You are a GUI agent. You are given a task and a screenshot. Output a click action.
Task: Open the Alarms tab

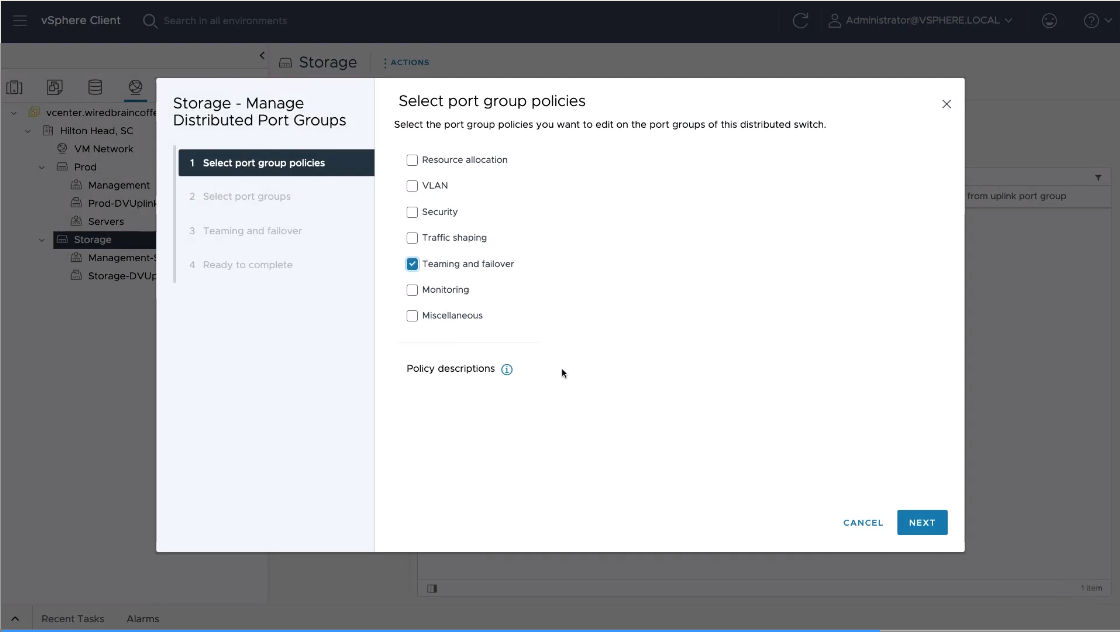(143, 619)
